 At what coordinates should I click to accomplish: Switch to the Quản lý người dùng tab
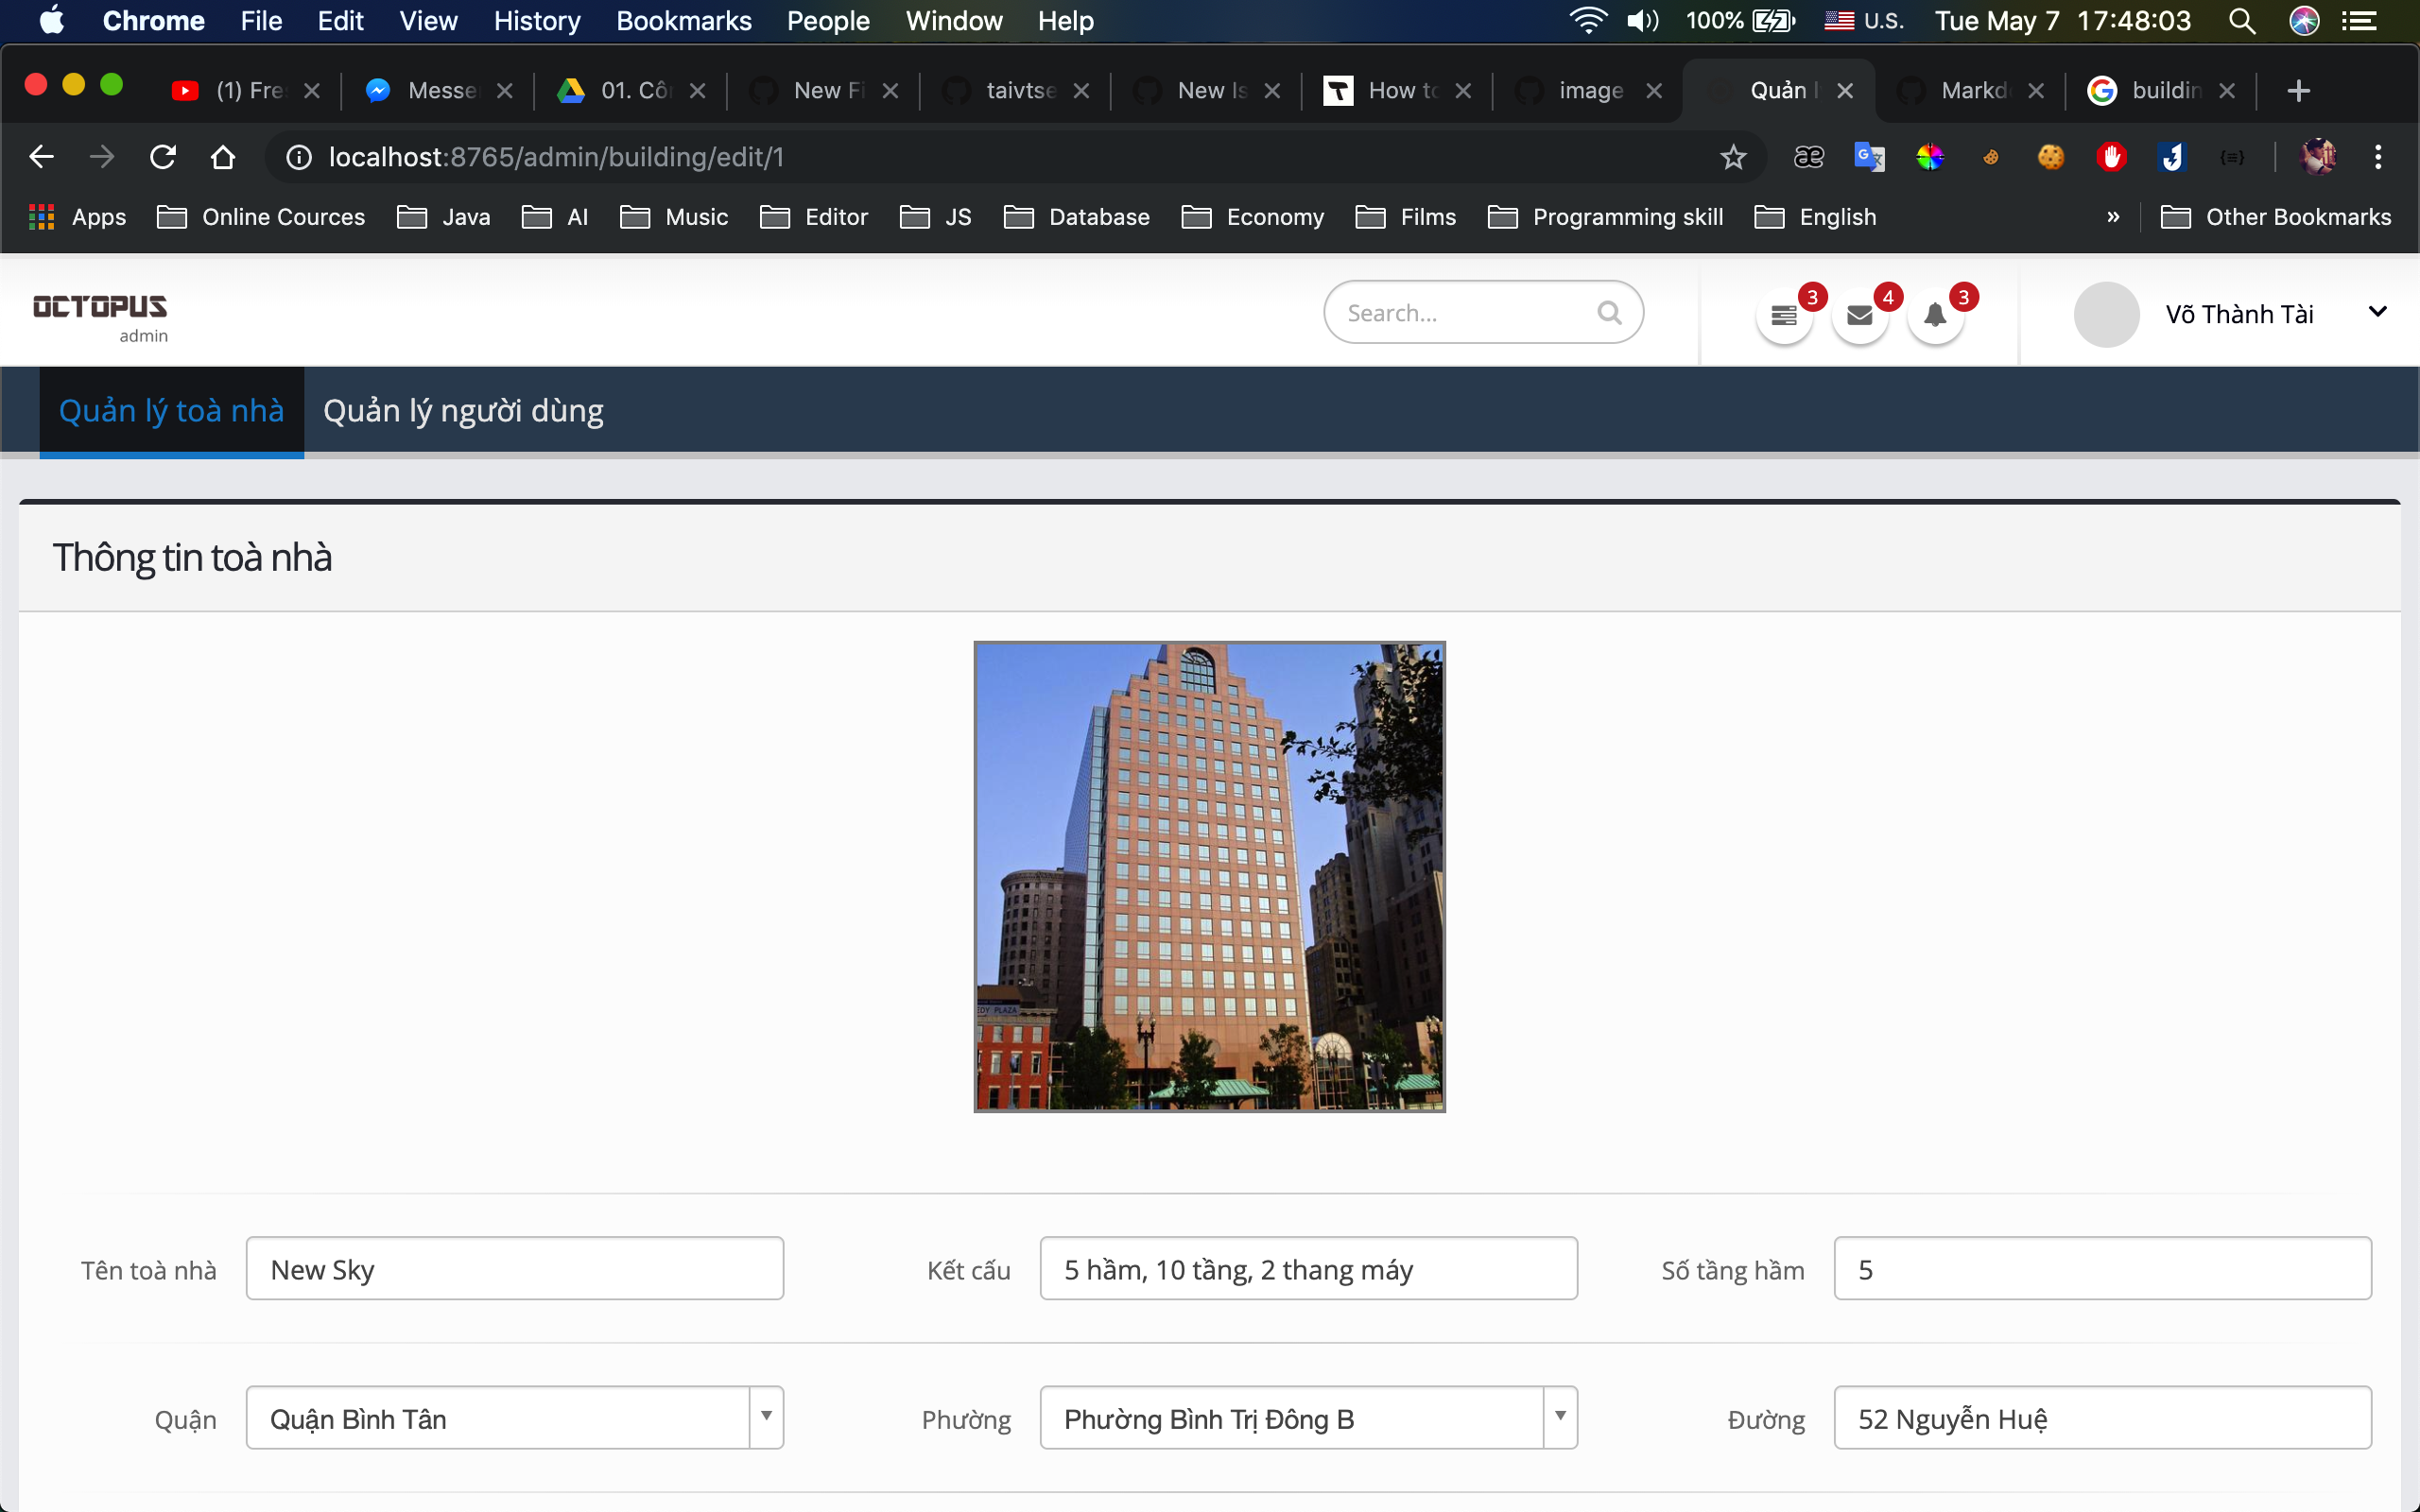point(462,410)
